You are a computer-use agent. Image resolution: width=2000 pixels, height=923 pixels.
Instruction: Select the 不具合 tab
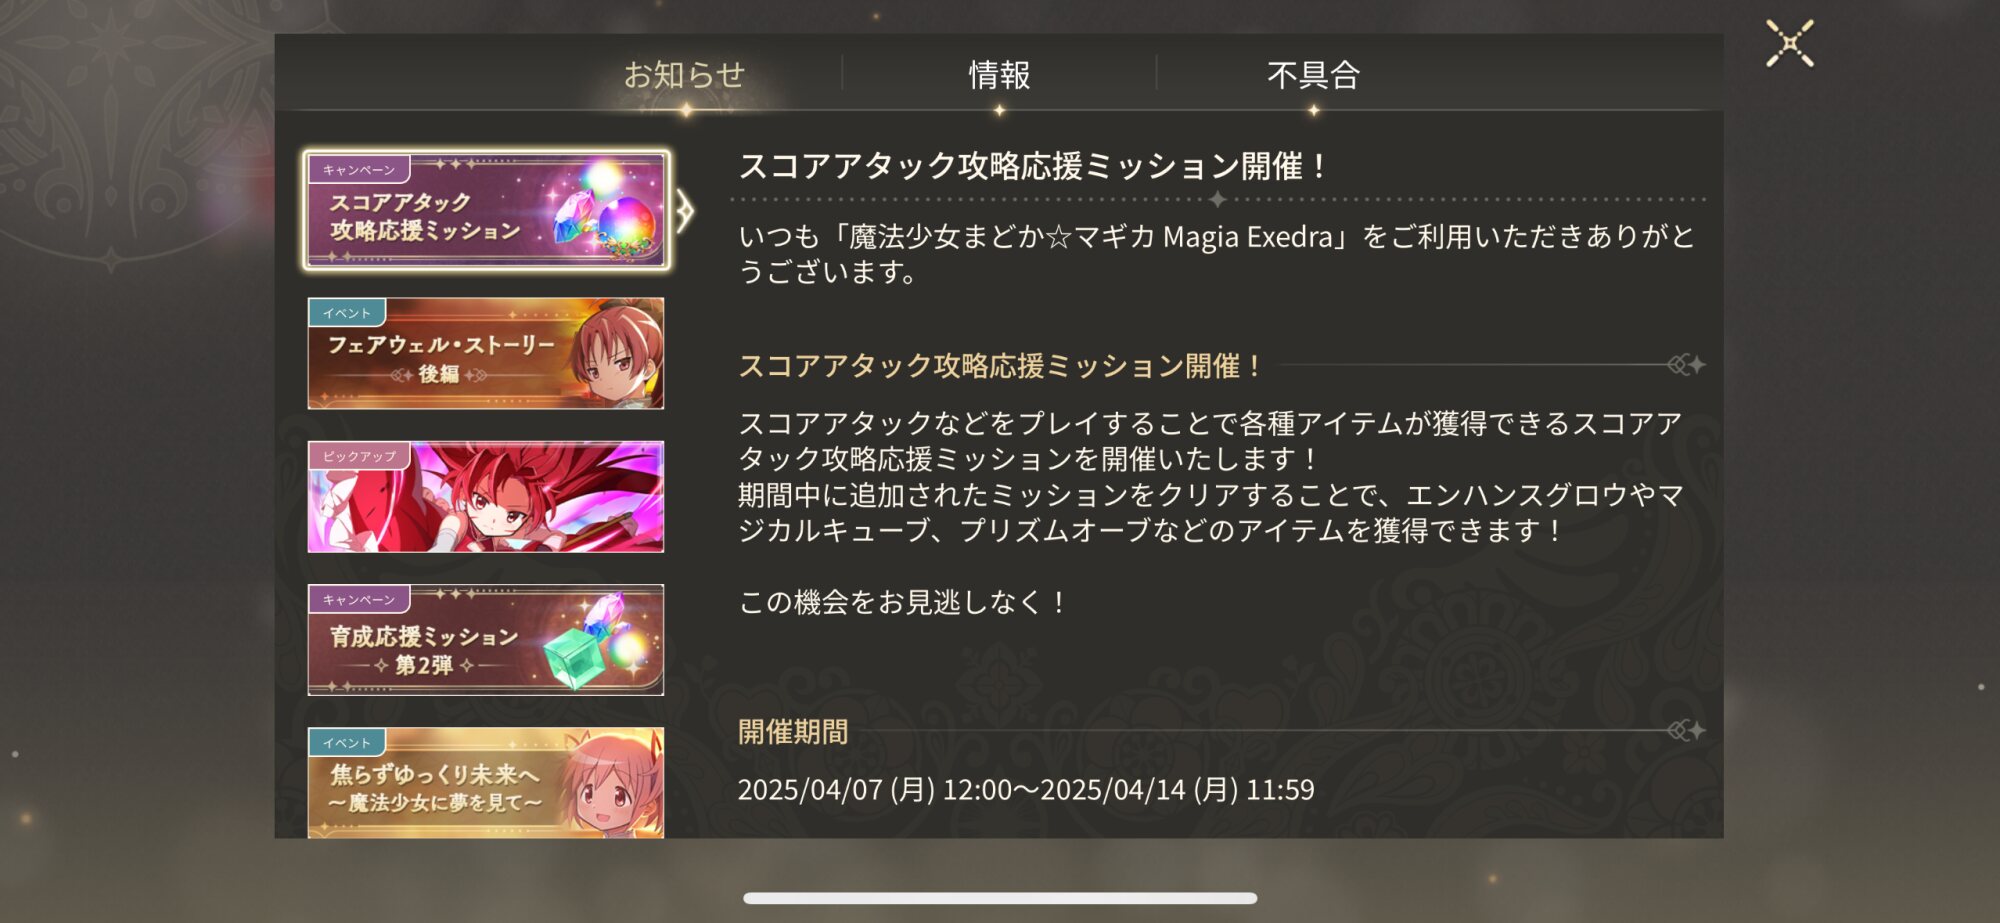coord(1313,75)
